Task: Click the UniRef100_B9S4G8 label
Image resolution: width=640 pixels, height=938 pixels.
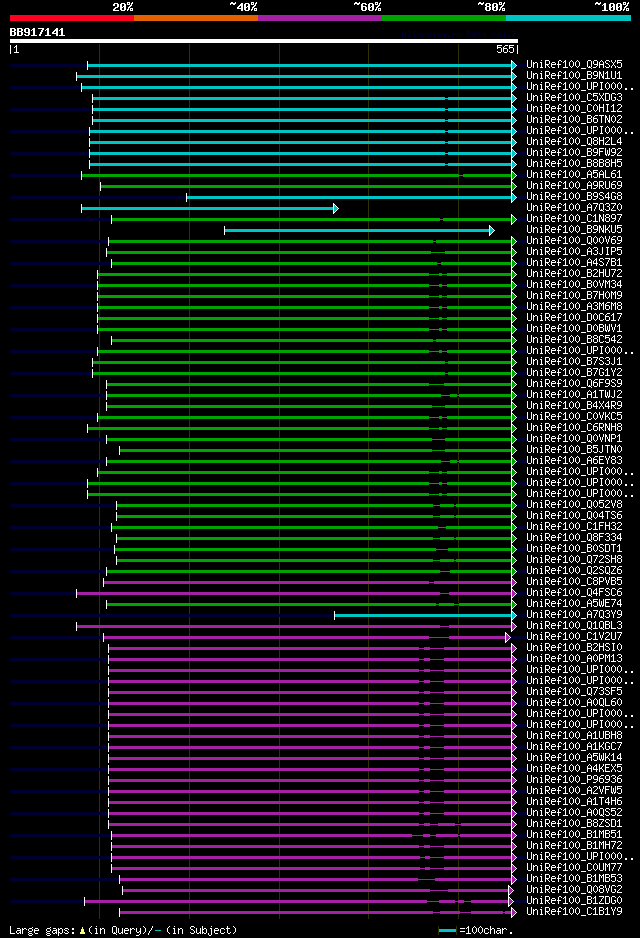Action: [574, 196]
